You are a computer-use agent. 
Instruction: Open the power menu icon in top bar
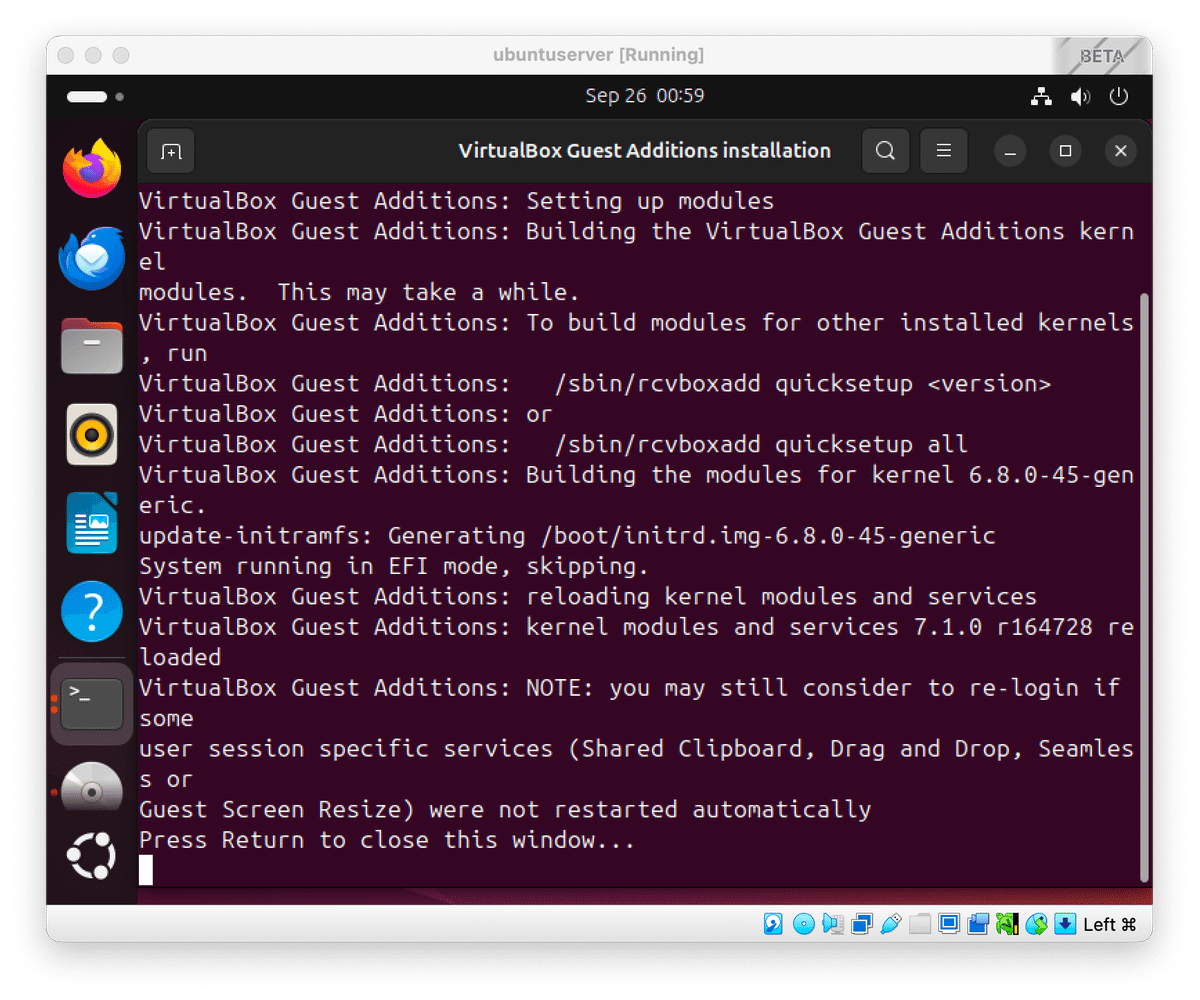(x=1119, y=97)
